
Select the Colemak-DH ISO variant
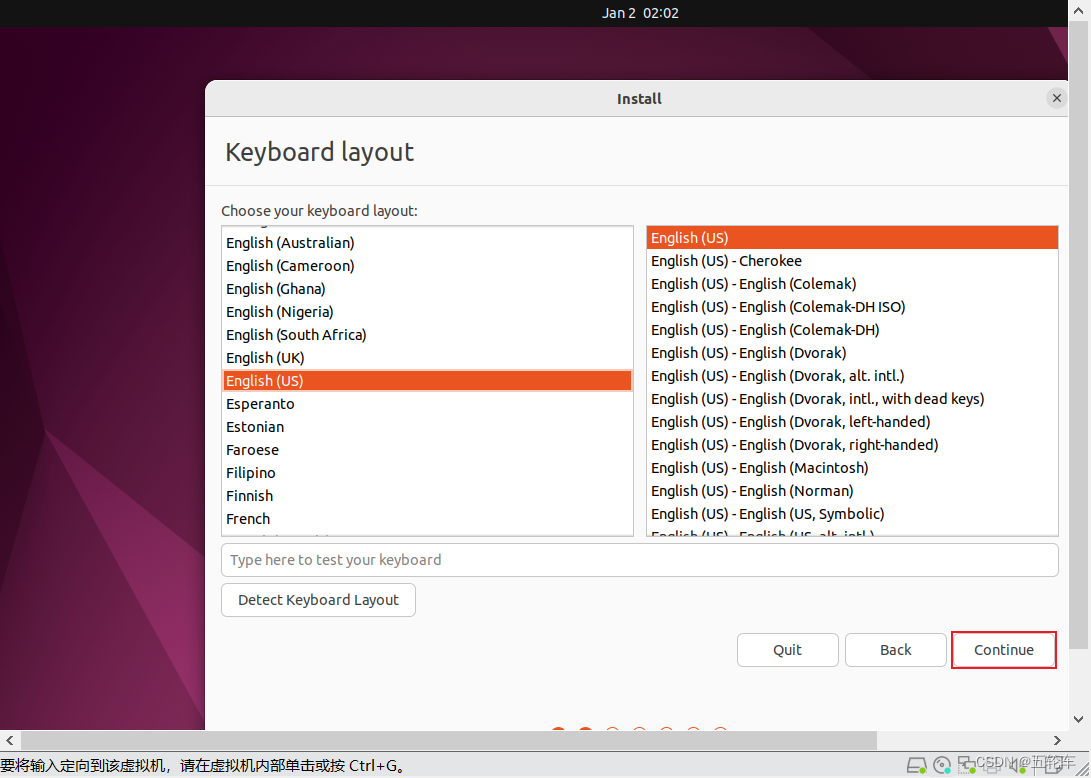tap(852, 307)
